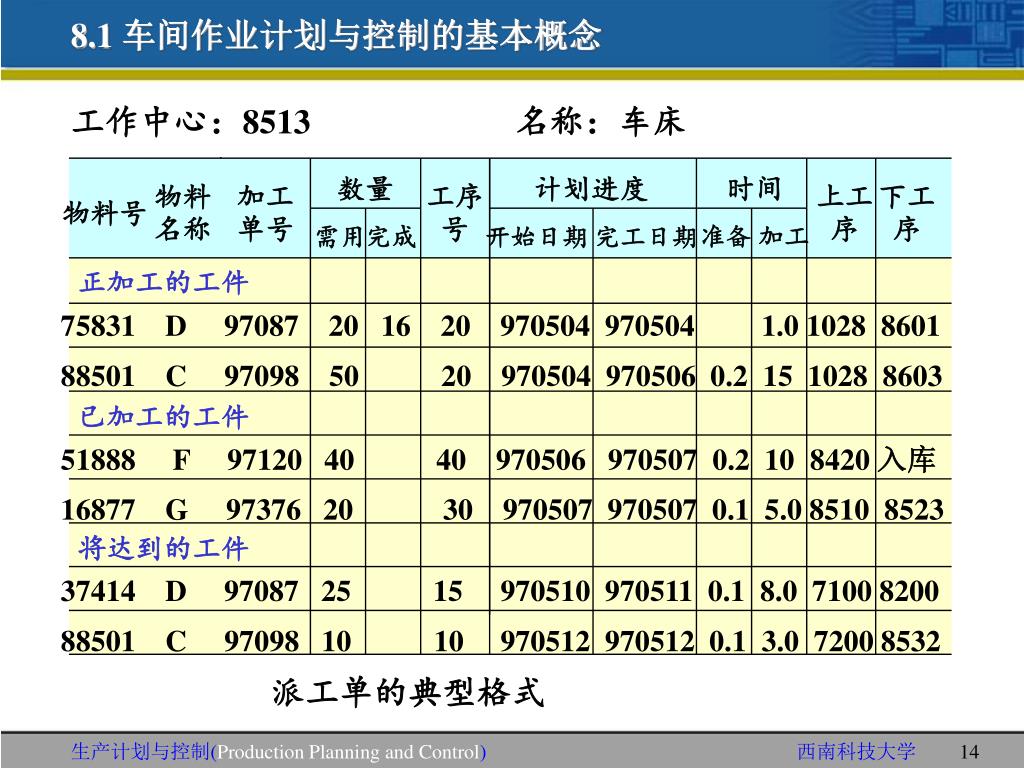
Task: Click material name 'G' in row 16877
Action: coord(176,509)
